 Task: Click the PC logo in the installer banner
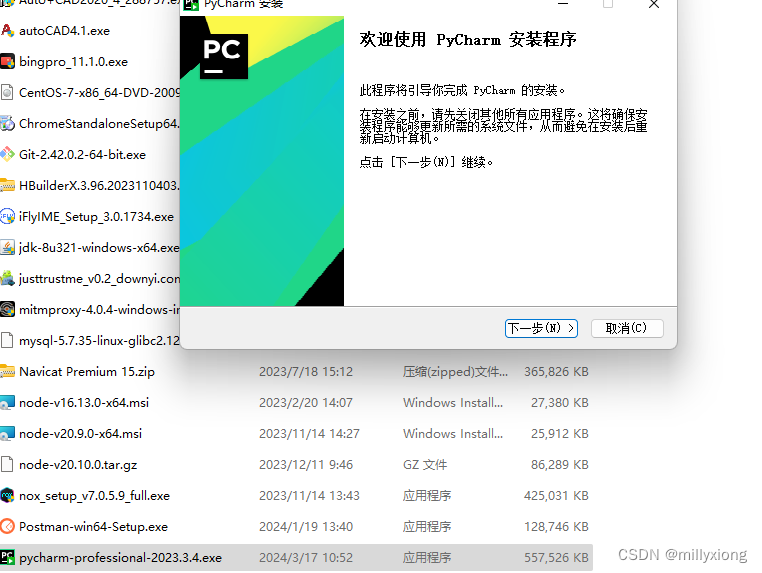click(224, 56)
